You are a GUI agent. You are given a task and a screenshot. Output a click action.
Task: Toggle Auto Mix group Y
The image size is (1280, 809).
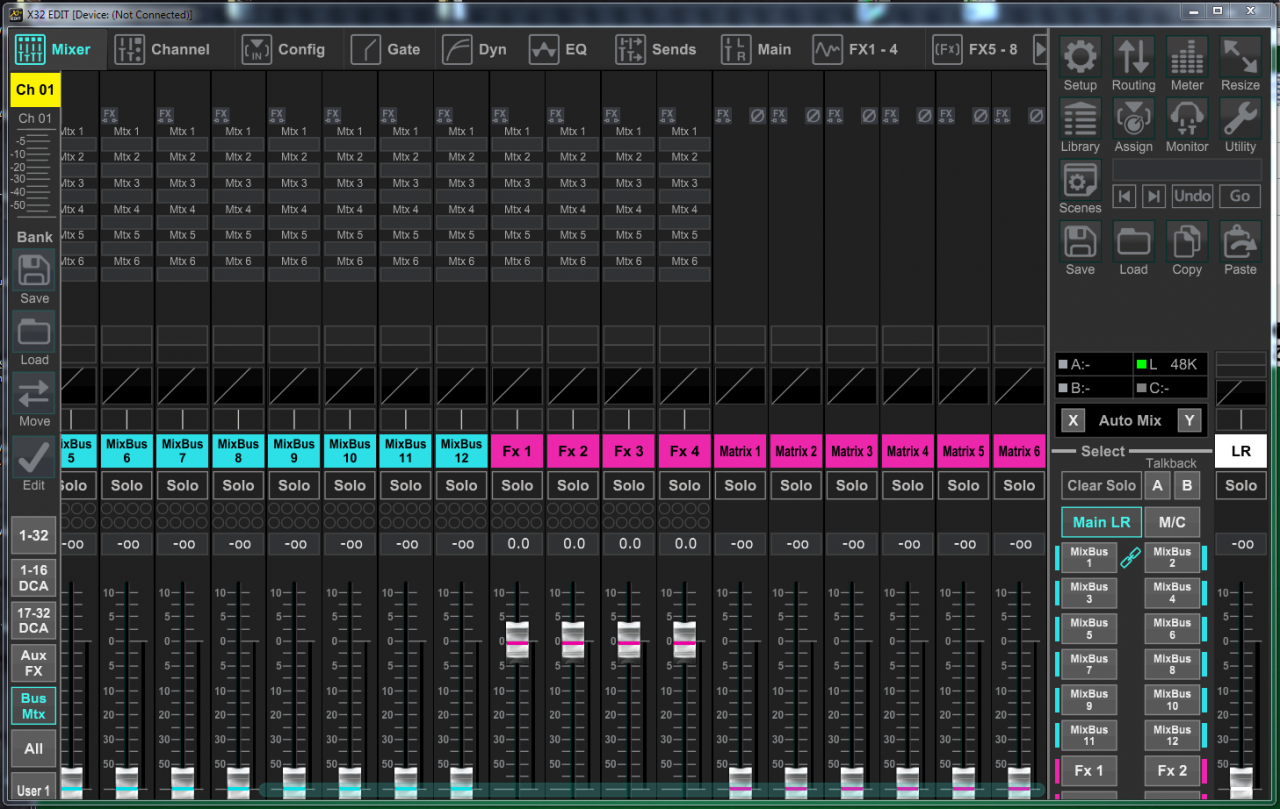point(1189,421)
